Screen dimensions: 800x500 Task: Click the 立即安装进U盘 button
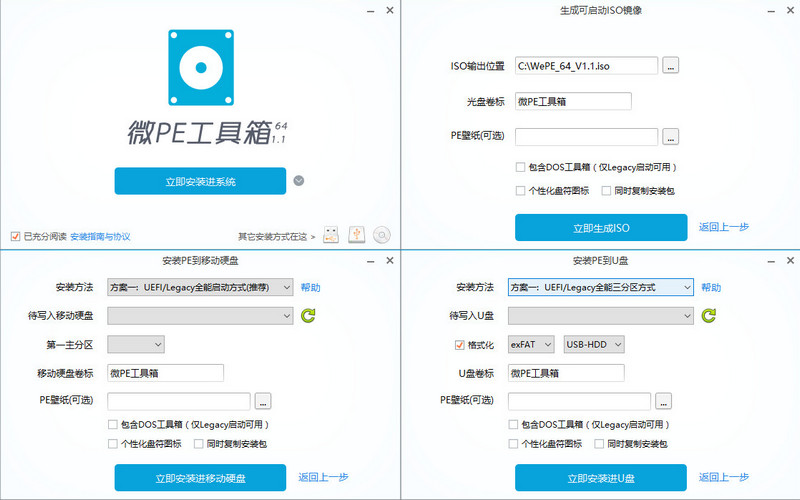[x=601, y=478]
